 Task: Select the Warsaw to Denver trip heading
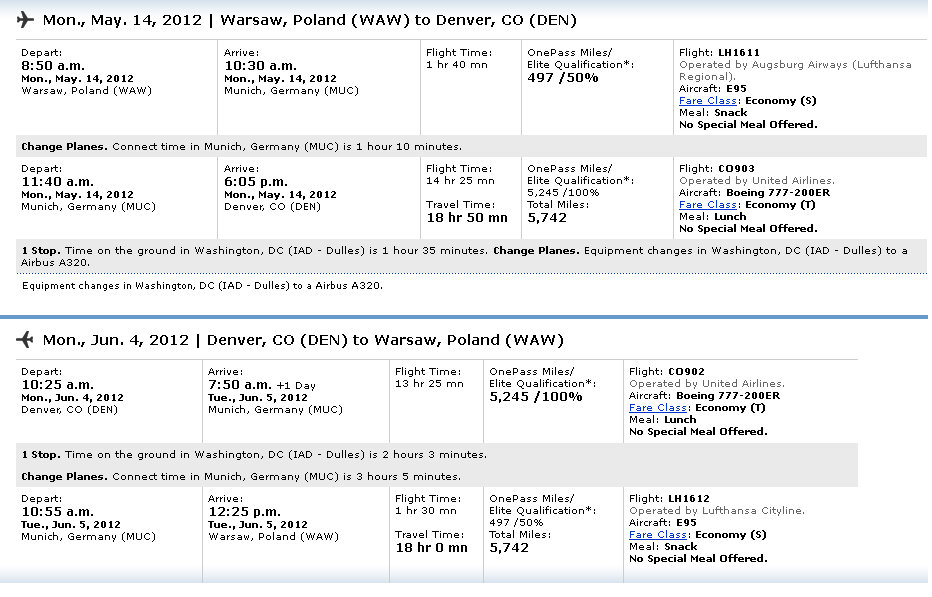[310, 20]
